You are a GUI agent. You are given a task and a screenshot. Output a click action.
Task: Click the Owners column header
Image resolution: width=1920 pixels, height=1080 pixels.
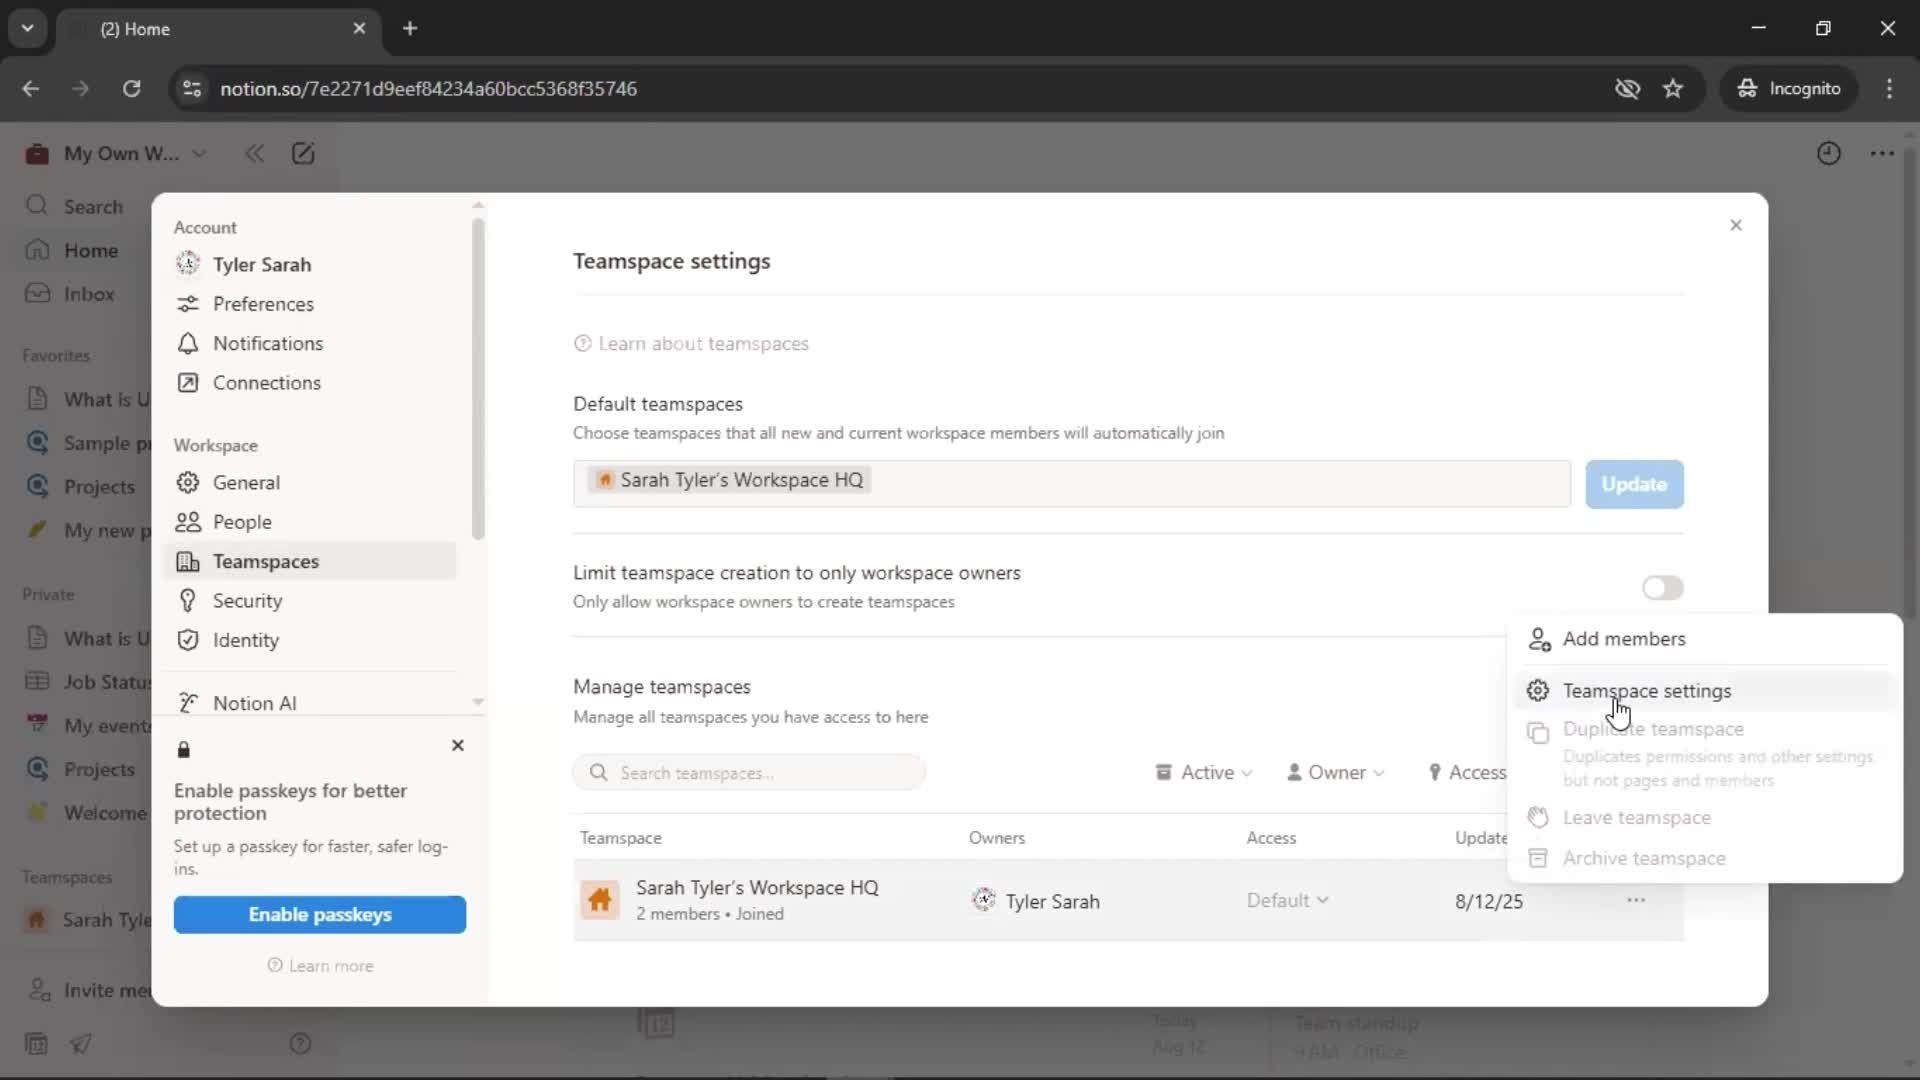997,838
